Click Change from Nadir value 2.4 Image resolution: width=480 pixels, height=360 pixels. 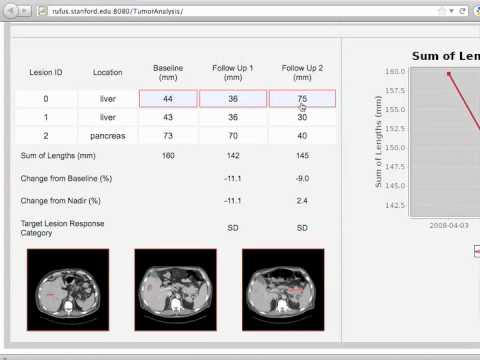(x=302, y=201)
